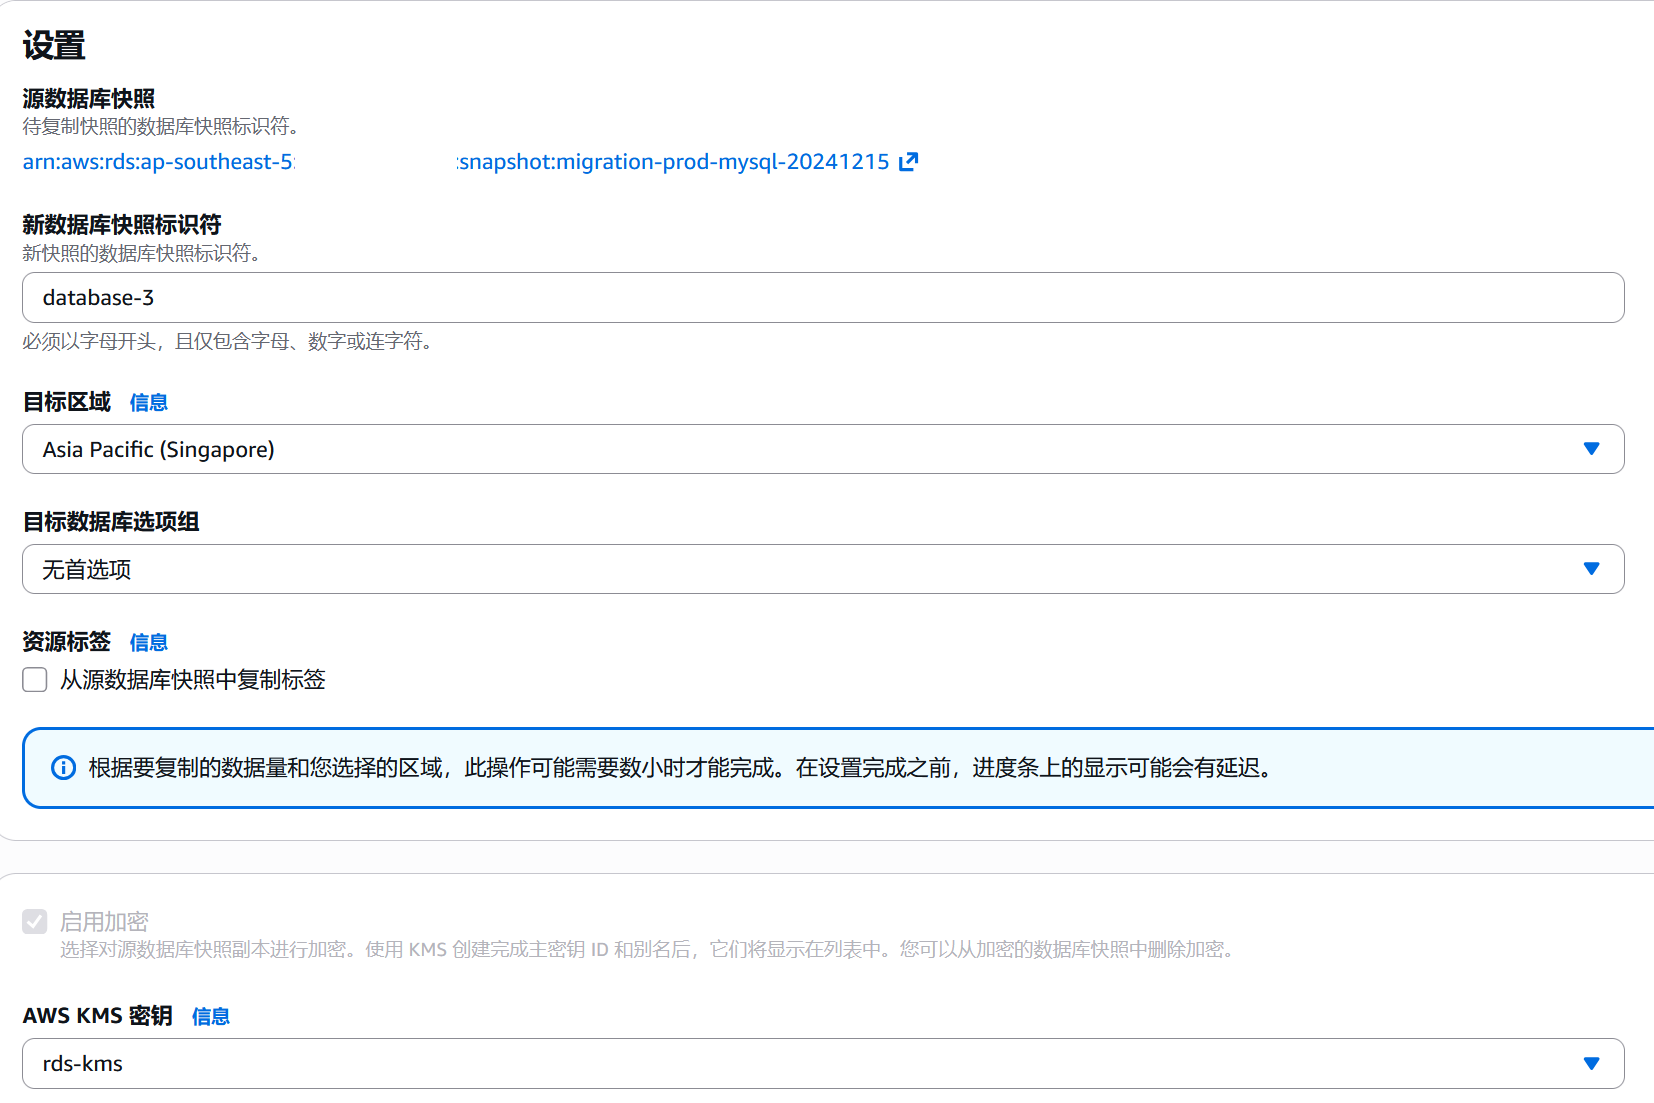
Task: Click the blue arrow in option group selector
Action: pyautogui.click(x=1591, y=569)
